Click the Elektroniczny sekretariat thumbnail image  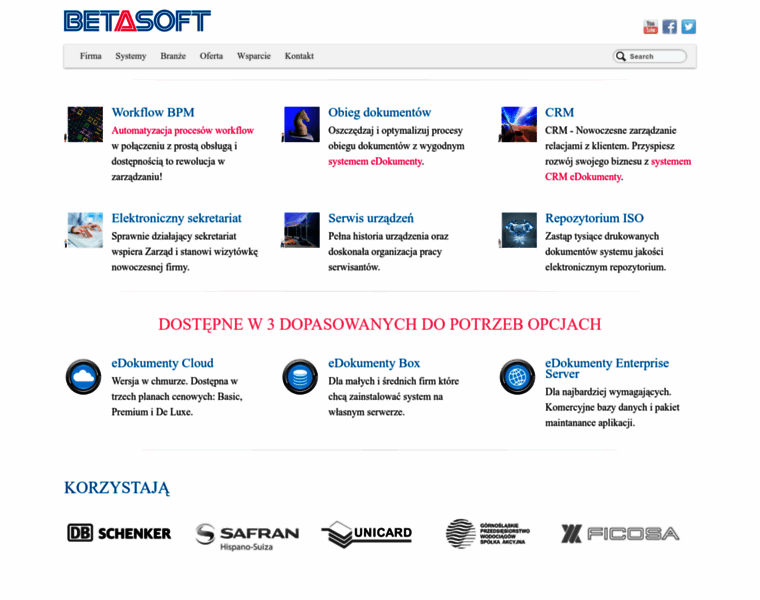click(85, 230)
